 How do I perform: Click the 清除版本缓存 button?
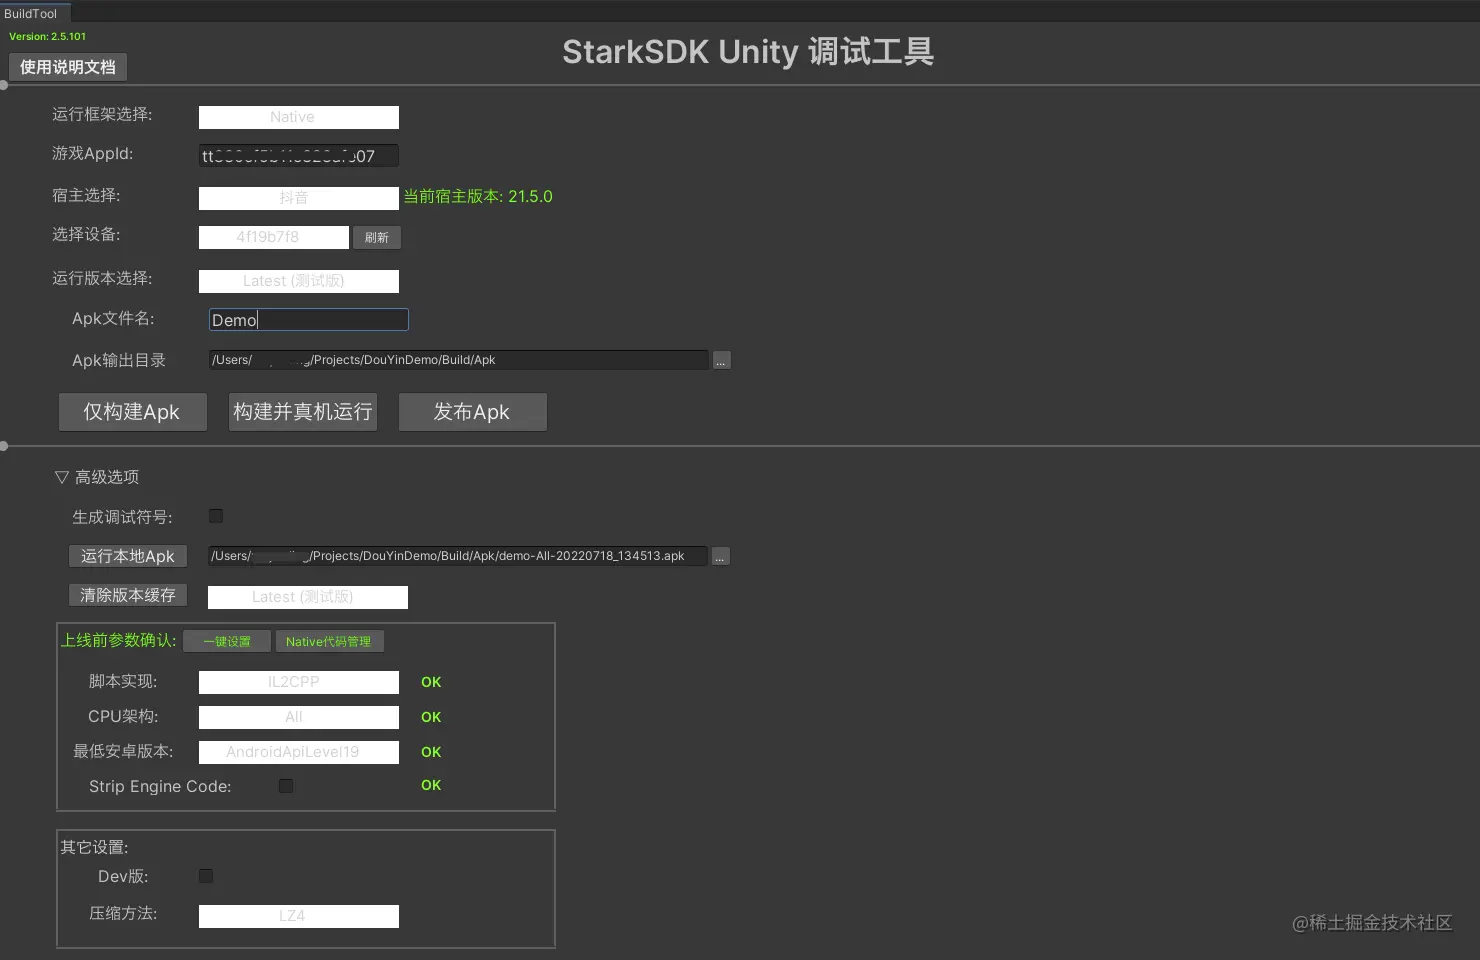(x=128, y=595)
